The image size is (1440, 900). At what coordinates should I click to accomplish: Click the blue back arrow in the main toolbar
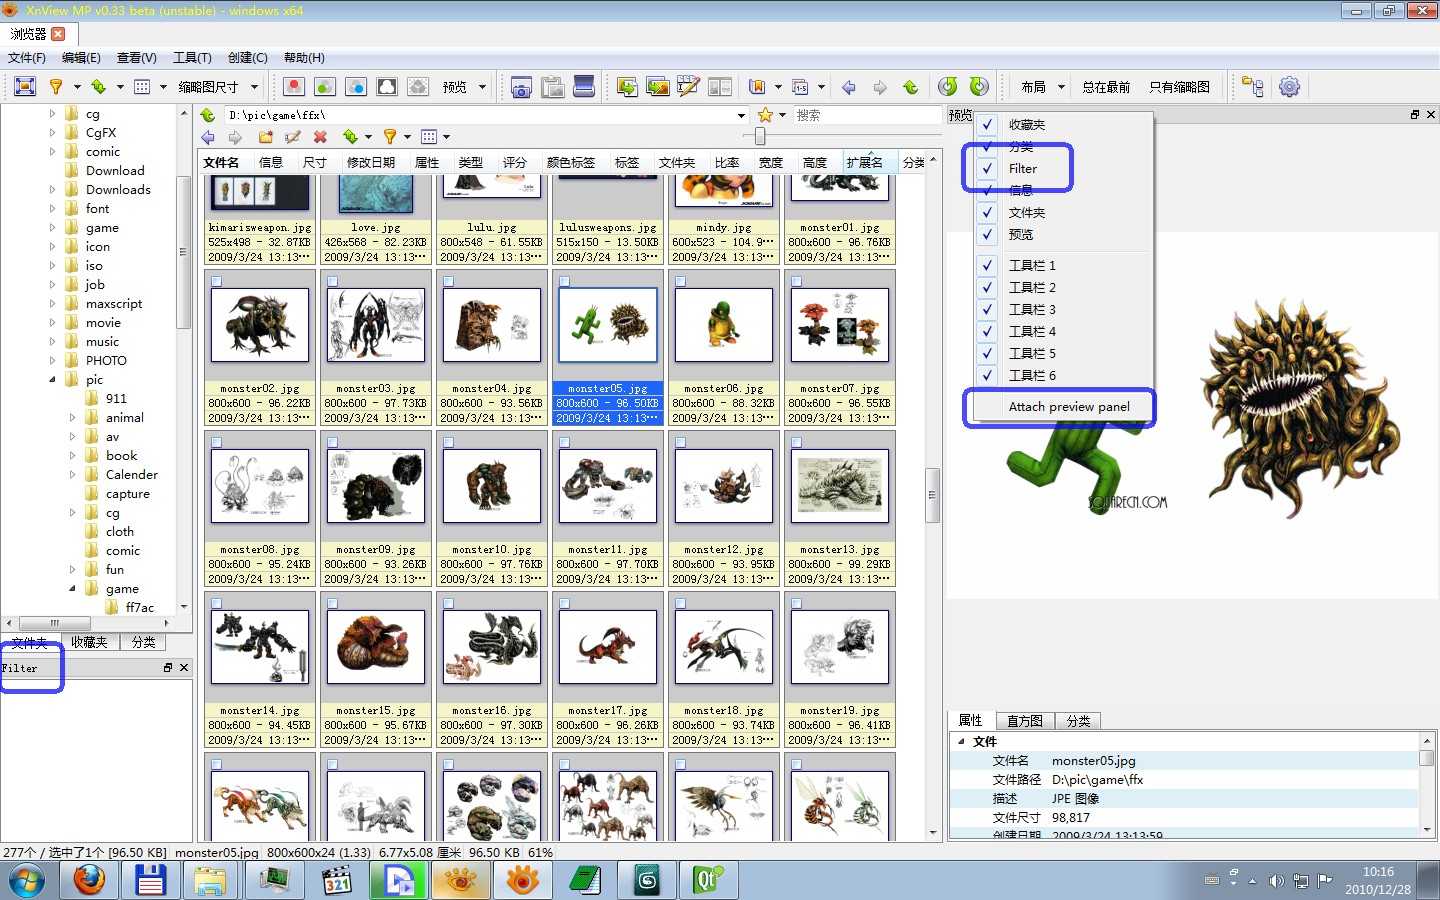(x=849, y=87)
